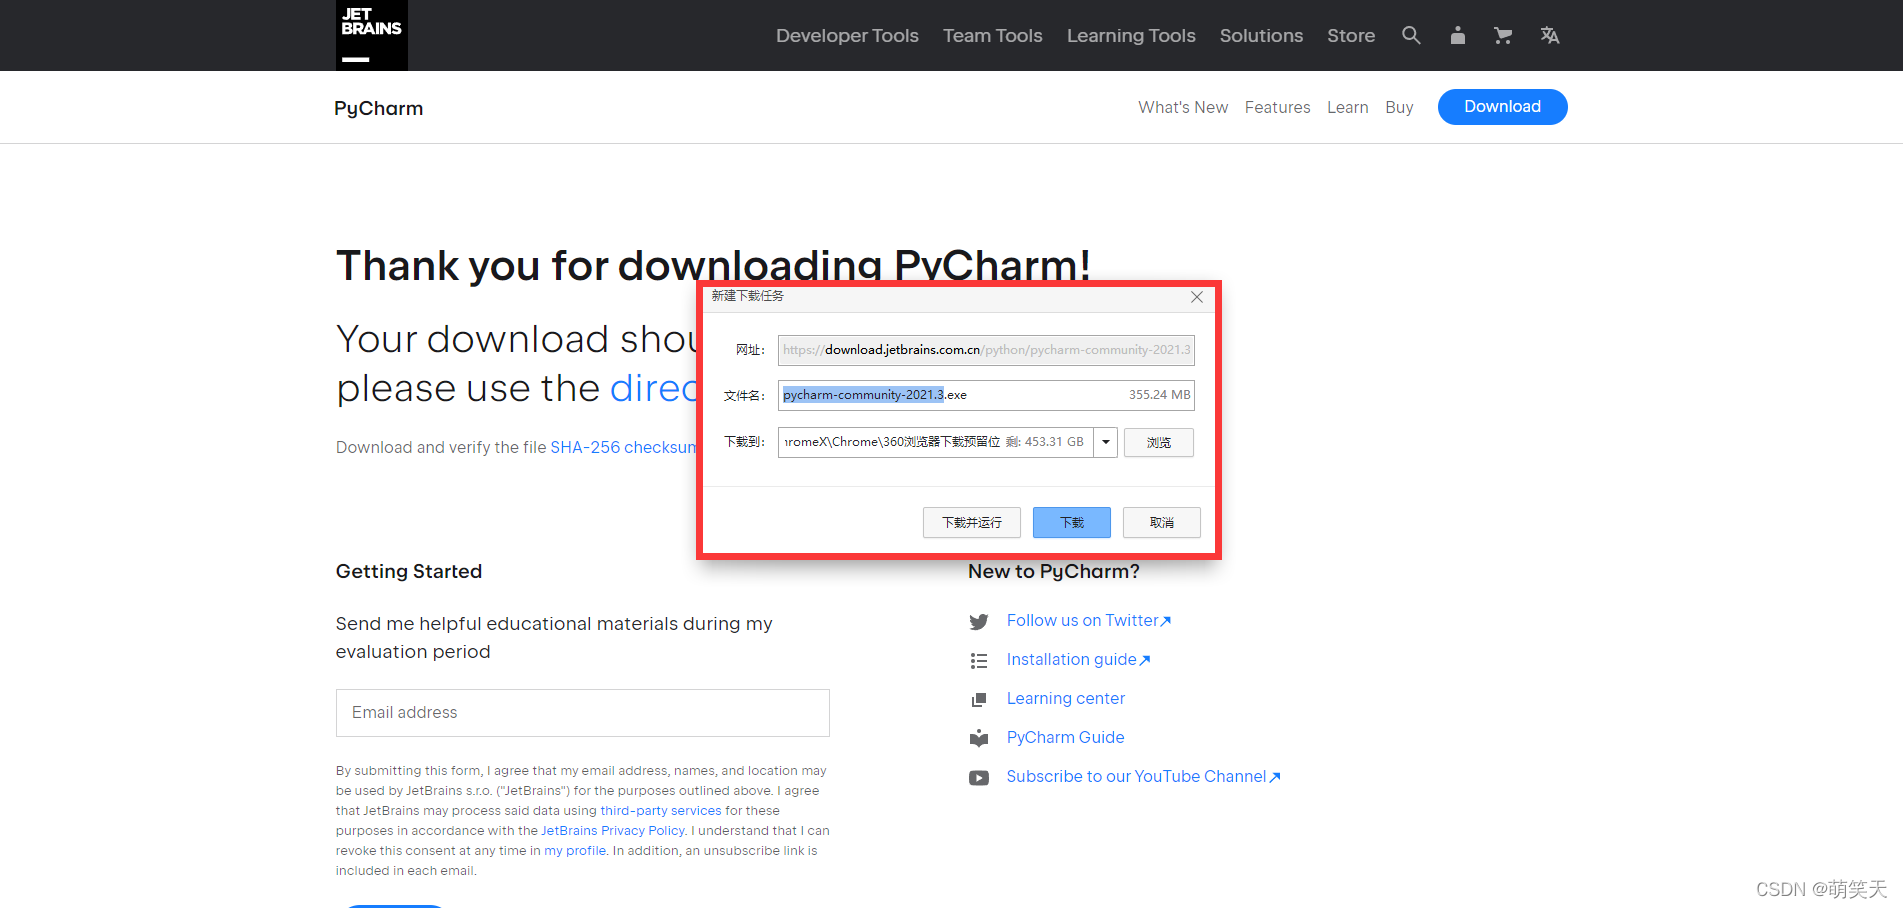Image resolution: width=1903 pixels, height=908 pixels.
Task: Click the Email address field
Action: coord(582,713)
